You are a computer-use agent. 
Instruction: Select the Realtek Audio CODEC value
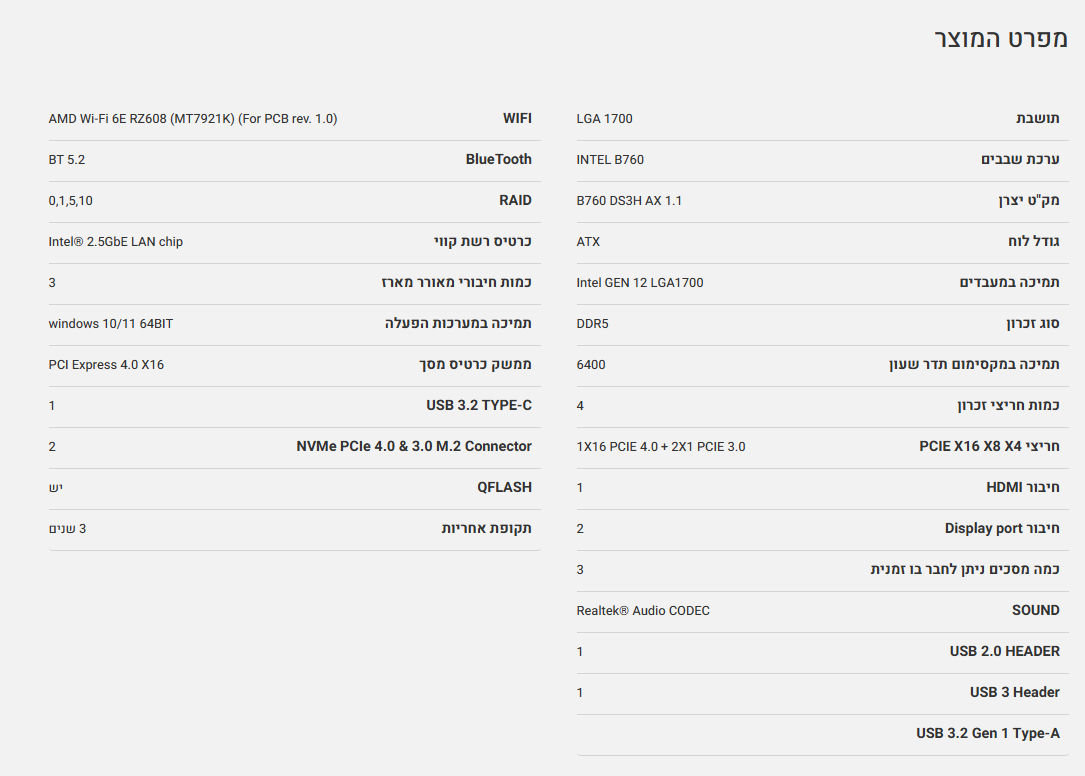(643, 611)
